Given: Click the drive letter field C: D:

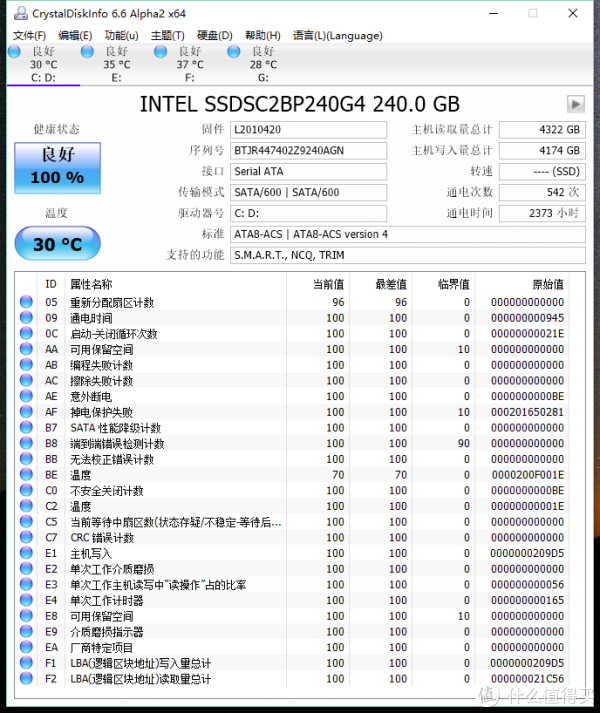Looking at the screenshot, I should 308,213.
